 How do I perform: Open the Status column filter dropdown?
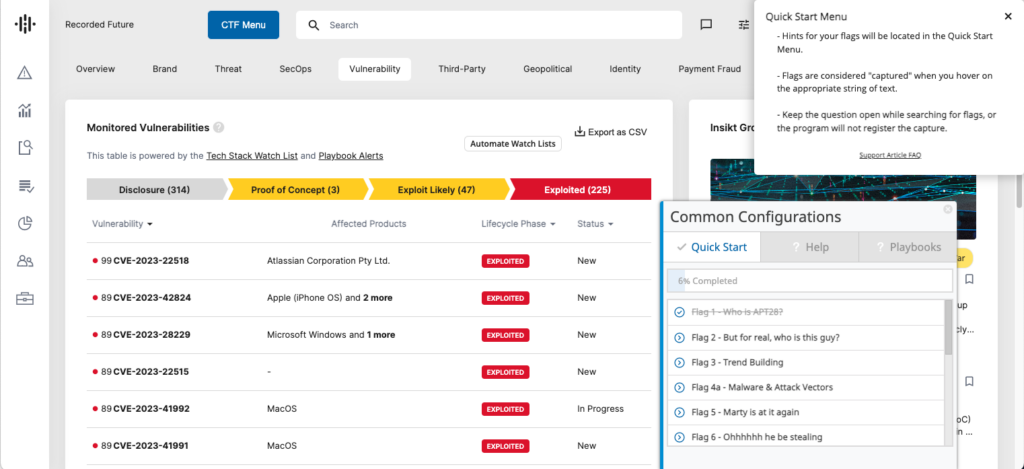click(594, 224)
